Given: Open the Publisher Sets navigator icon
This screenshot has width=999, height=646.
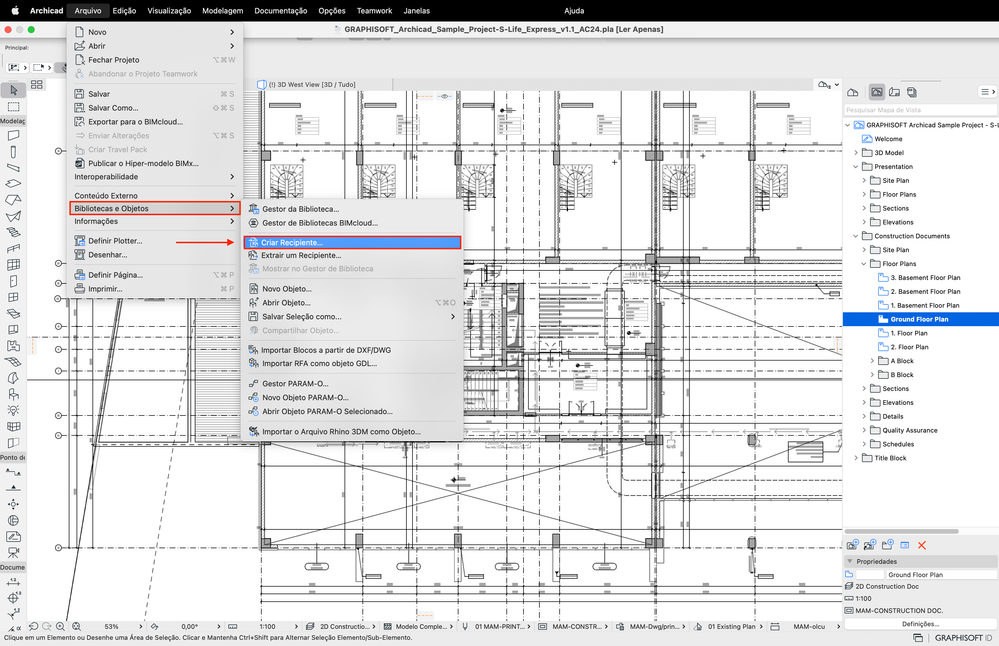Looking at the screenshot, I should (912, 92).
